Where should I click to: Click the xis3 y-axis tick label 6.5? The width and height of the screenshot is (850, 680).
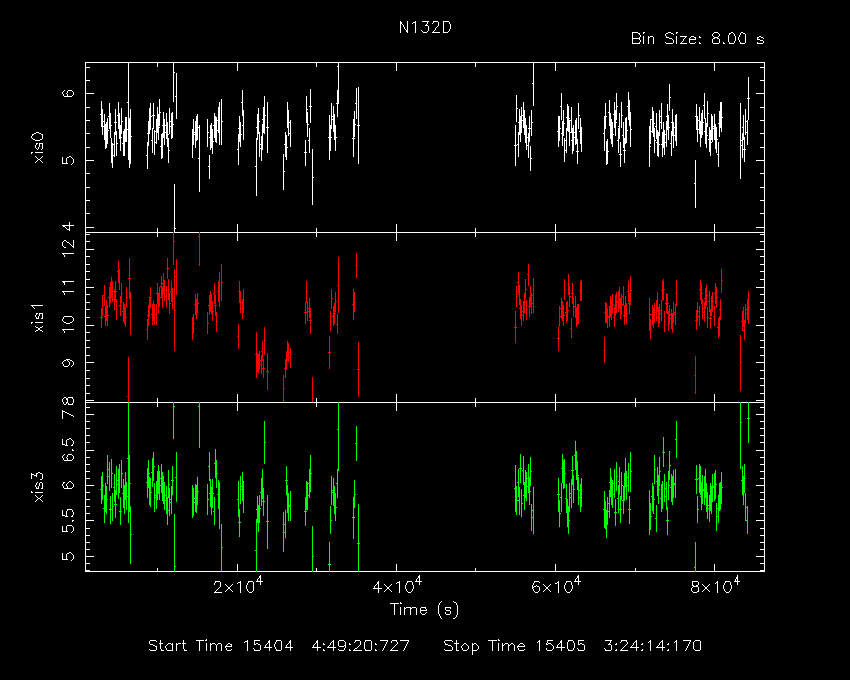coord(68,450)
